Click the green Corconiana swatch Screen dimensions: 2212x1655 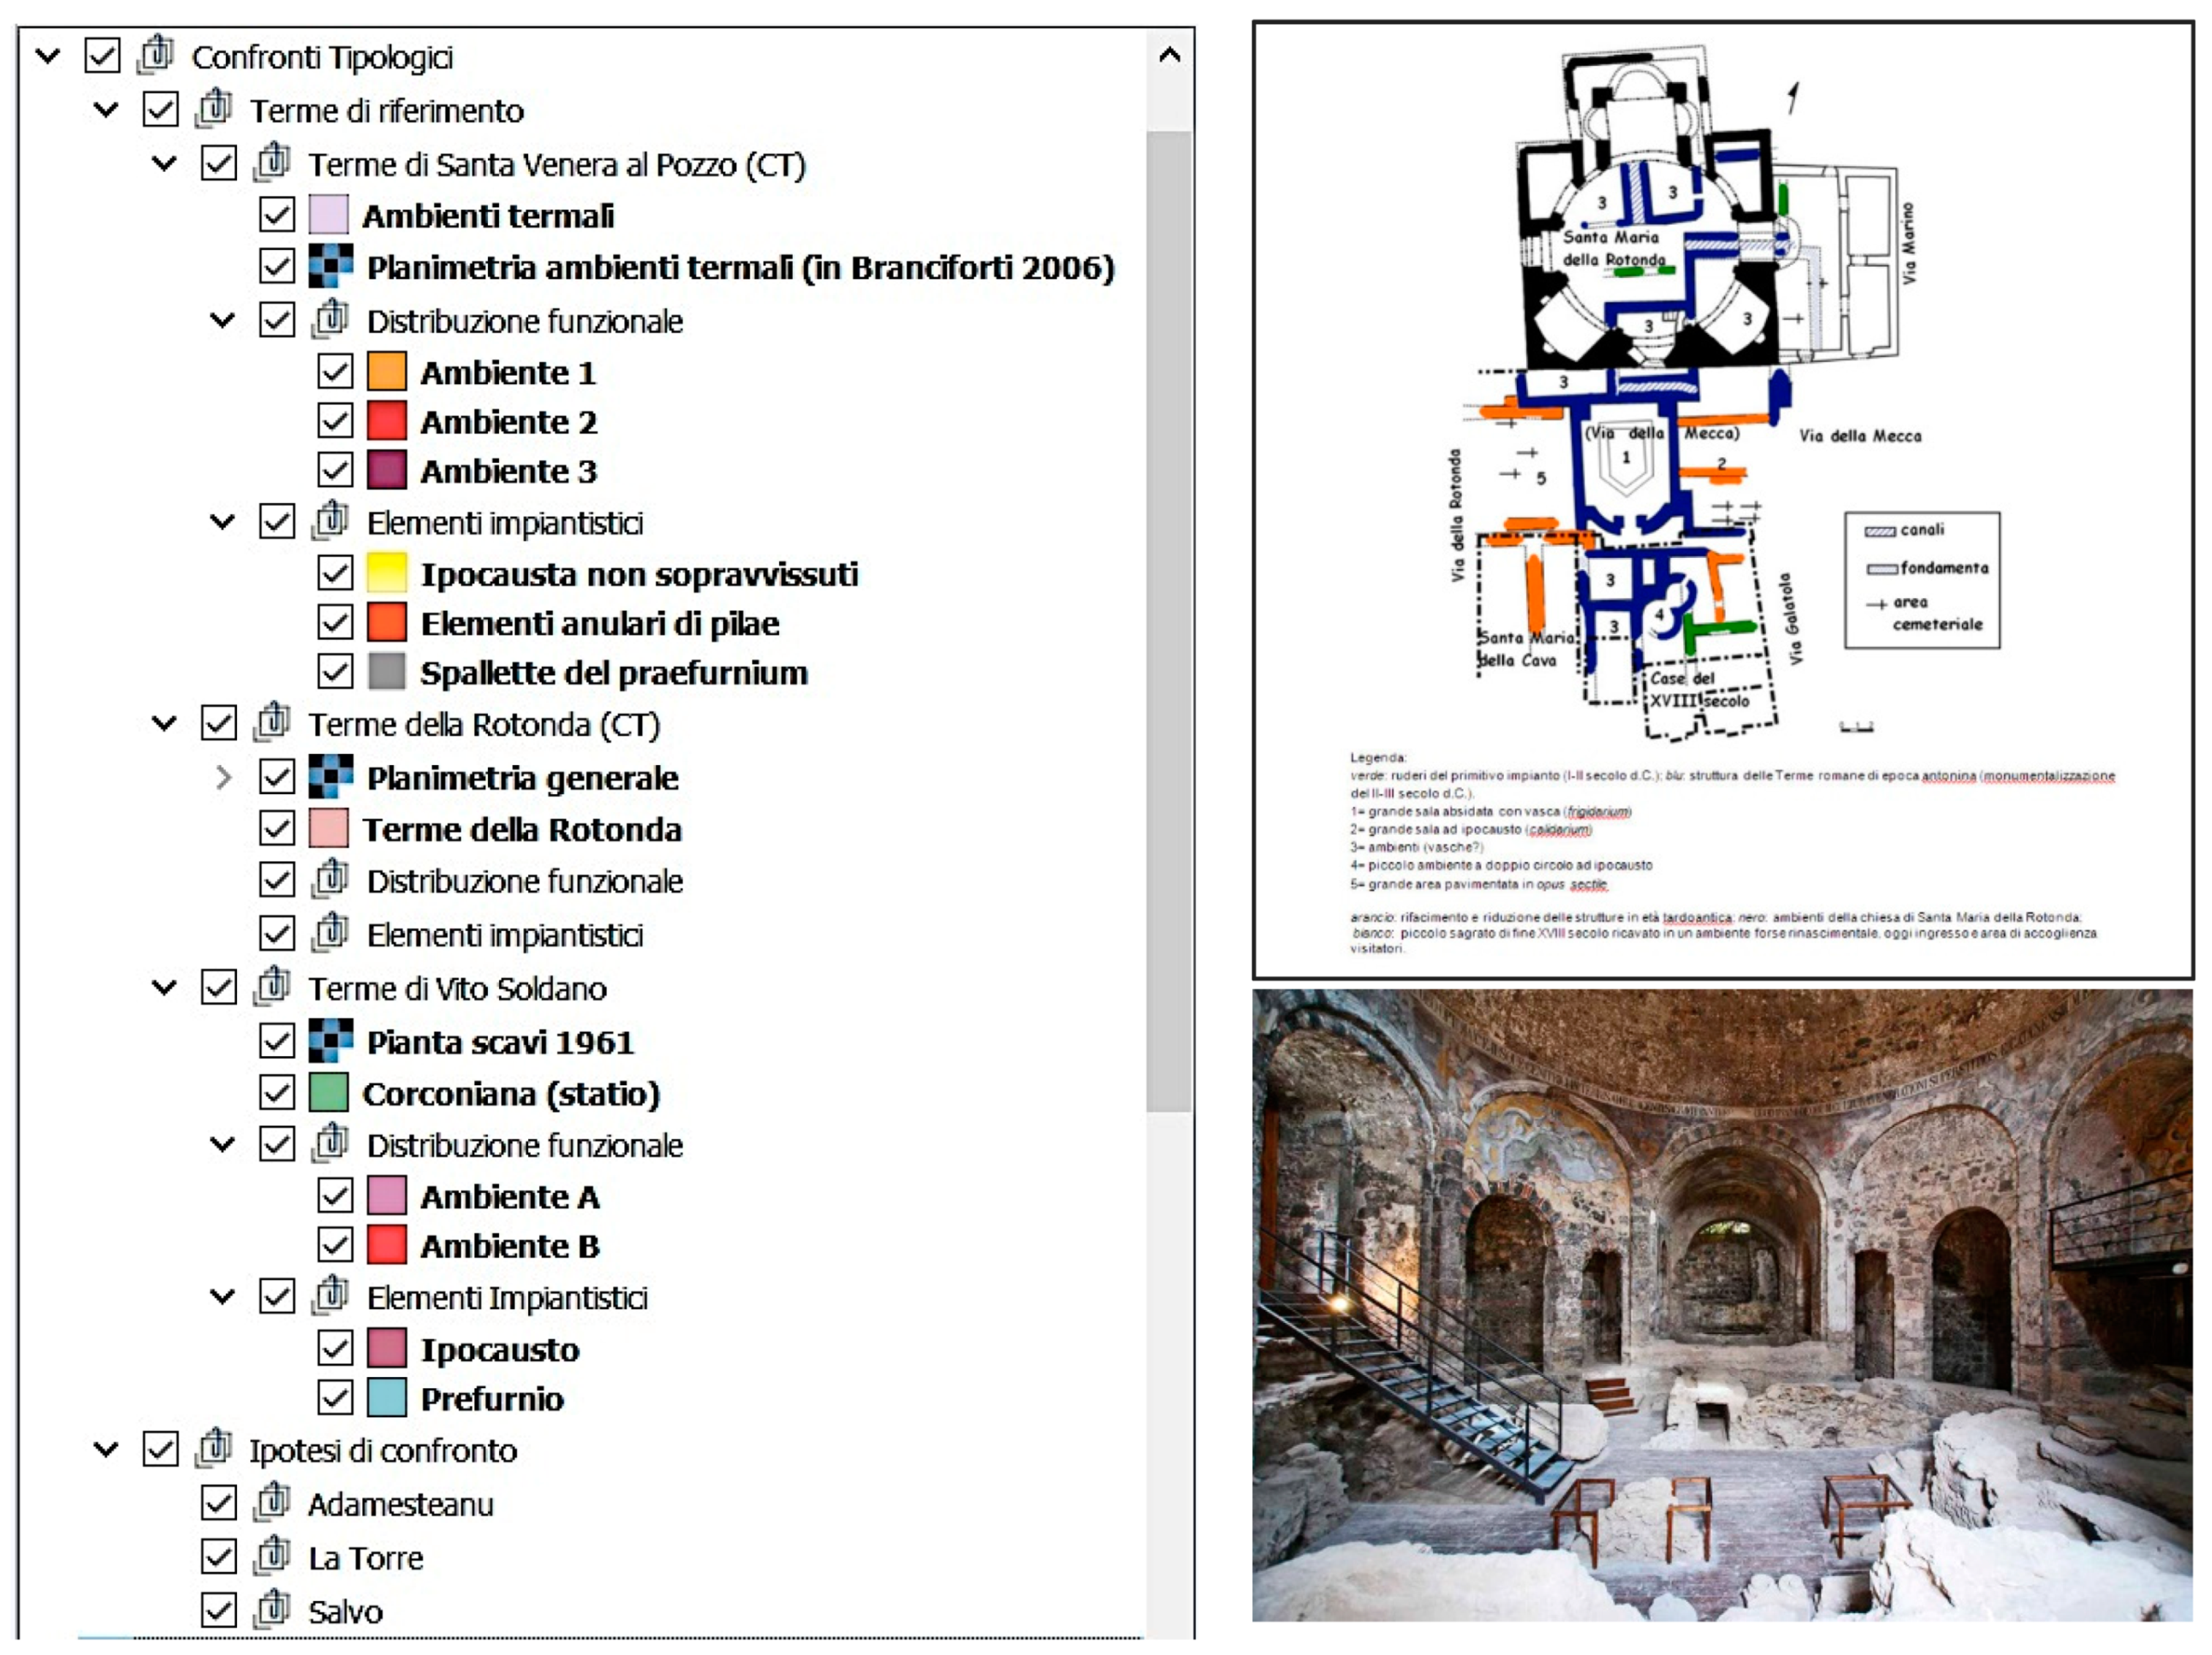tap(329, 1092)
